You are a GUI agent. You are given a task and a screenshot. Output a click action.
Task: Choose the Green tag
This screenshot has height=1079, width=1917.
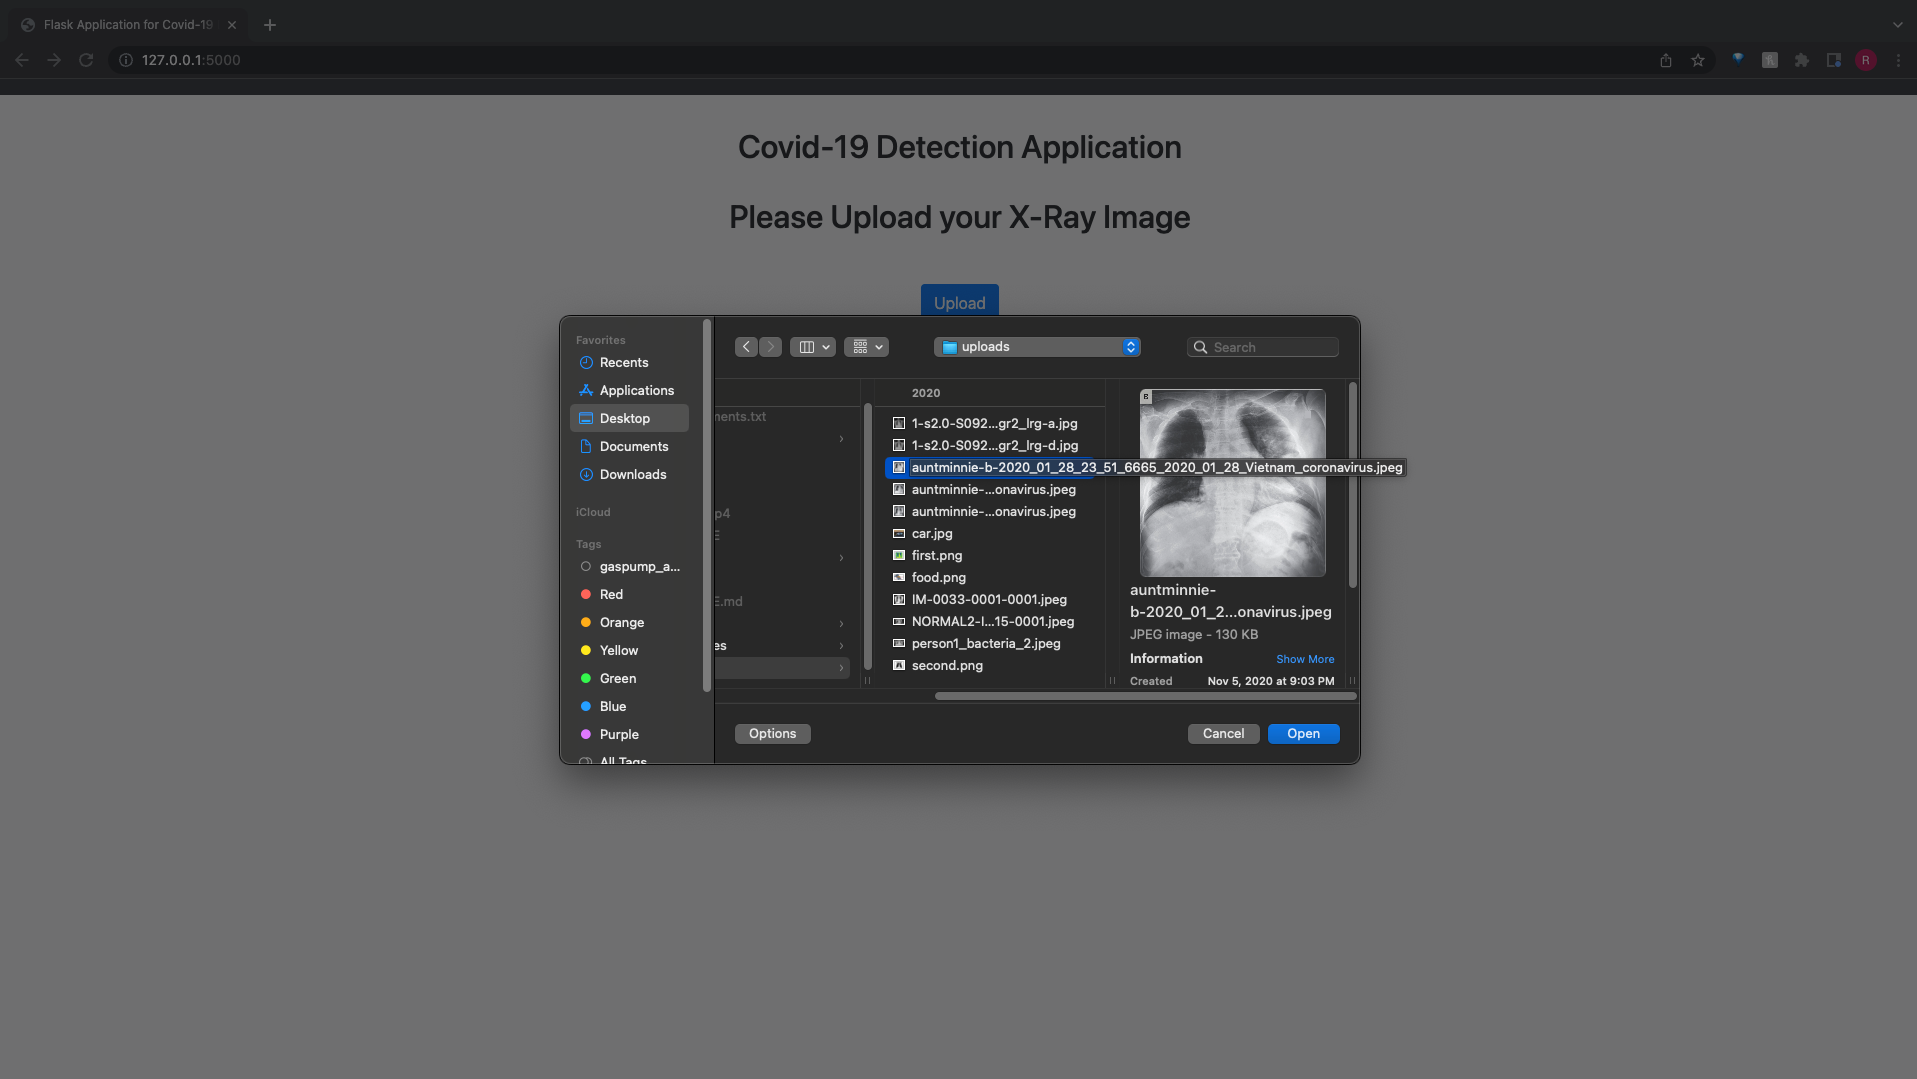coord(629,679)
